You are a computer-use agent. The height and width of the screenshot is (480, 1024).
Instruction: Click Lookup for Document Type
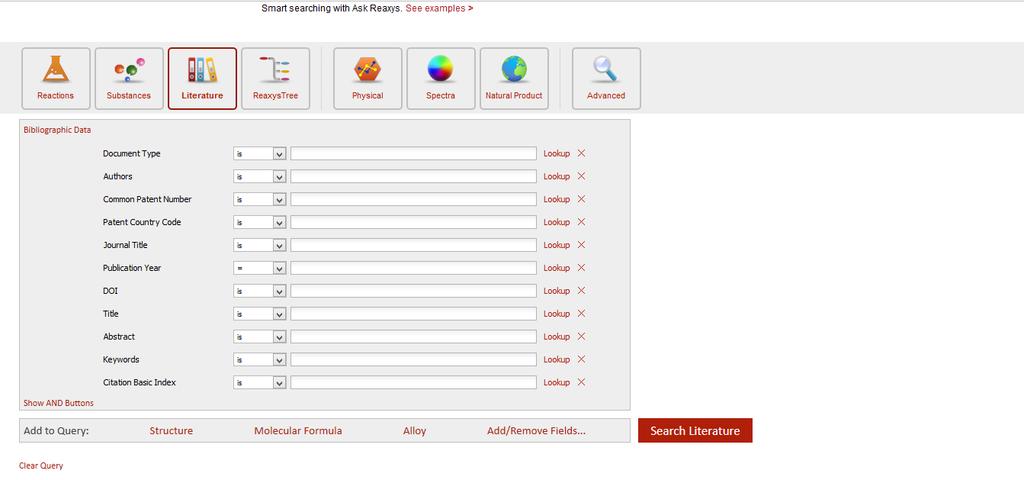point(556,153)
